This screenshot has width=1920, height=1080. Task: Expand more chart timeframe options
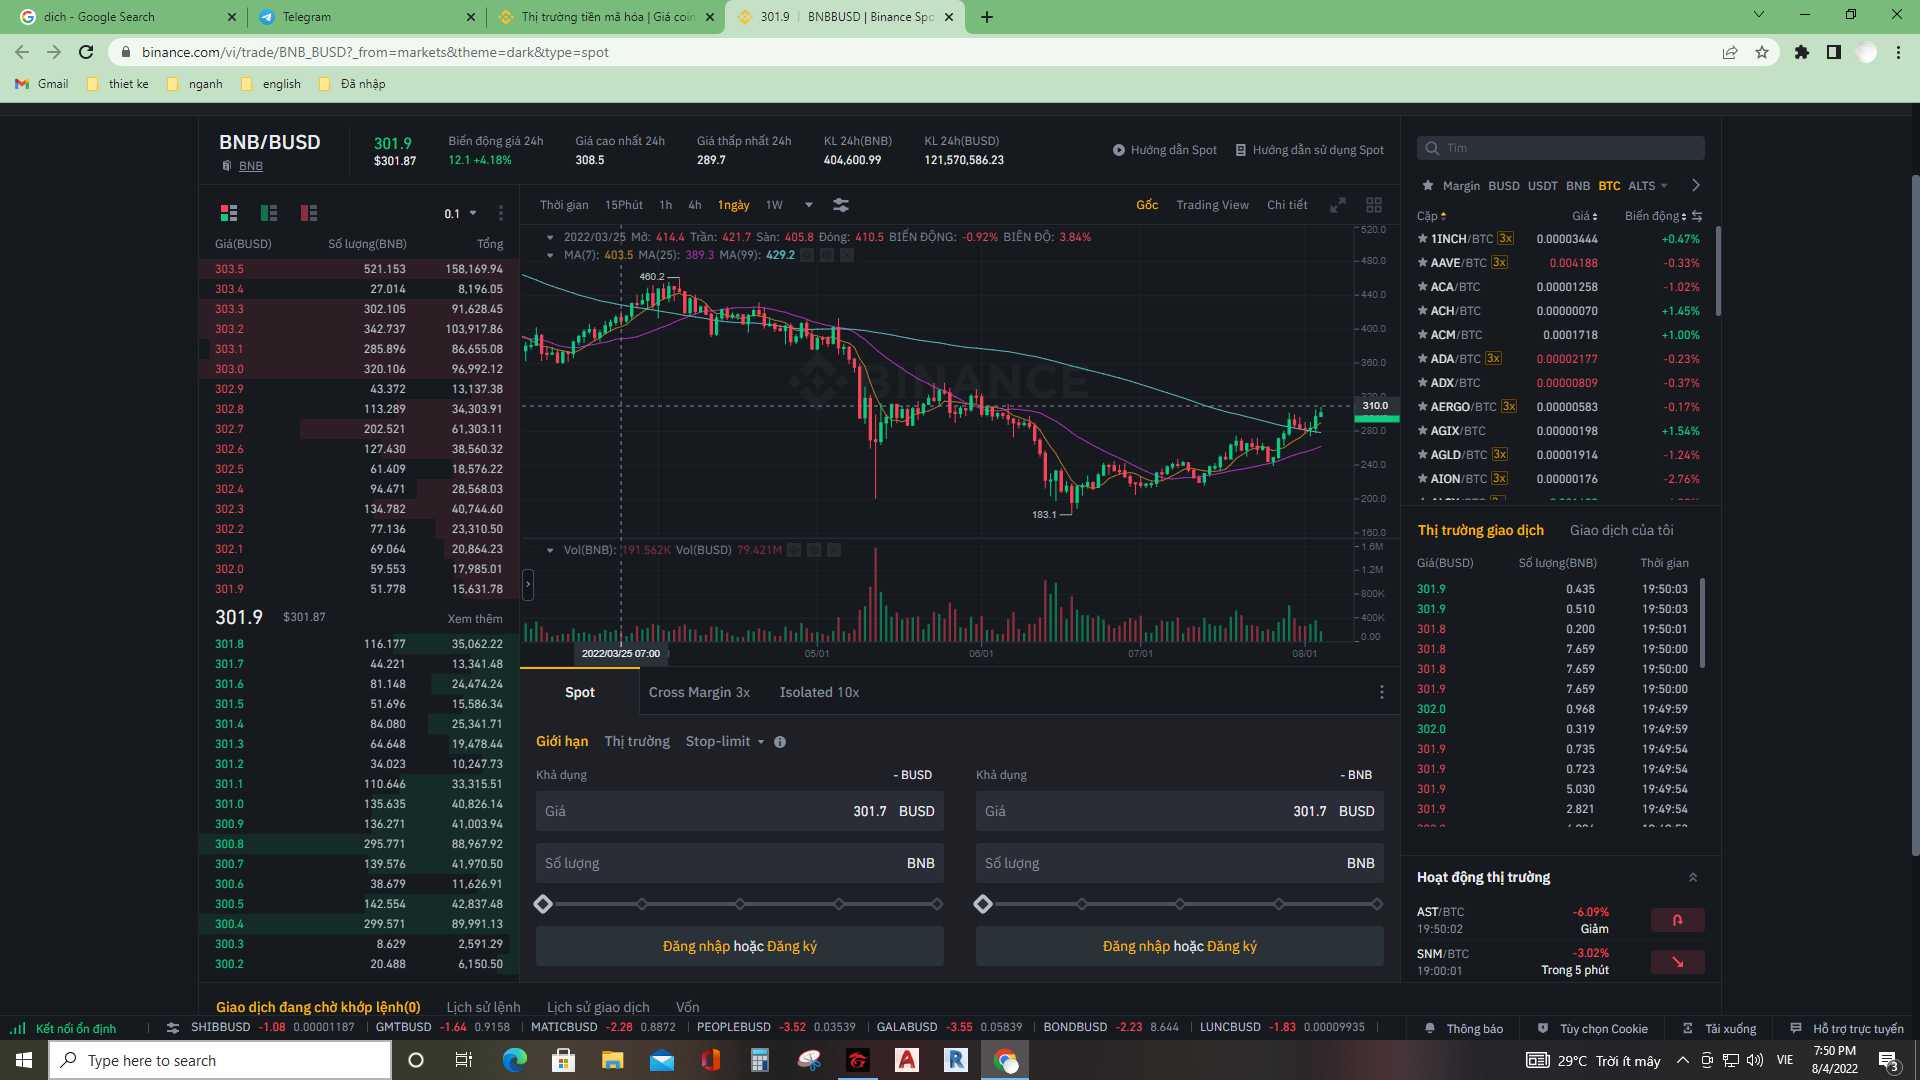tap(809, 205)
